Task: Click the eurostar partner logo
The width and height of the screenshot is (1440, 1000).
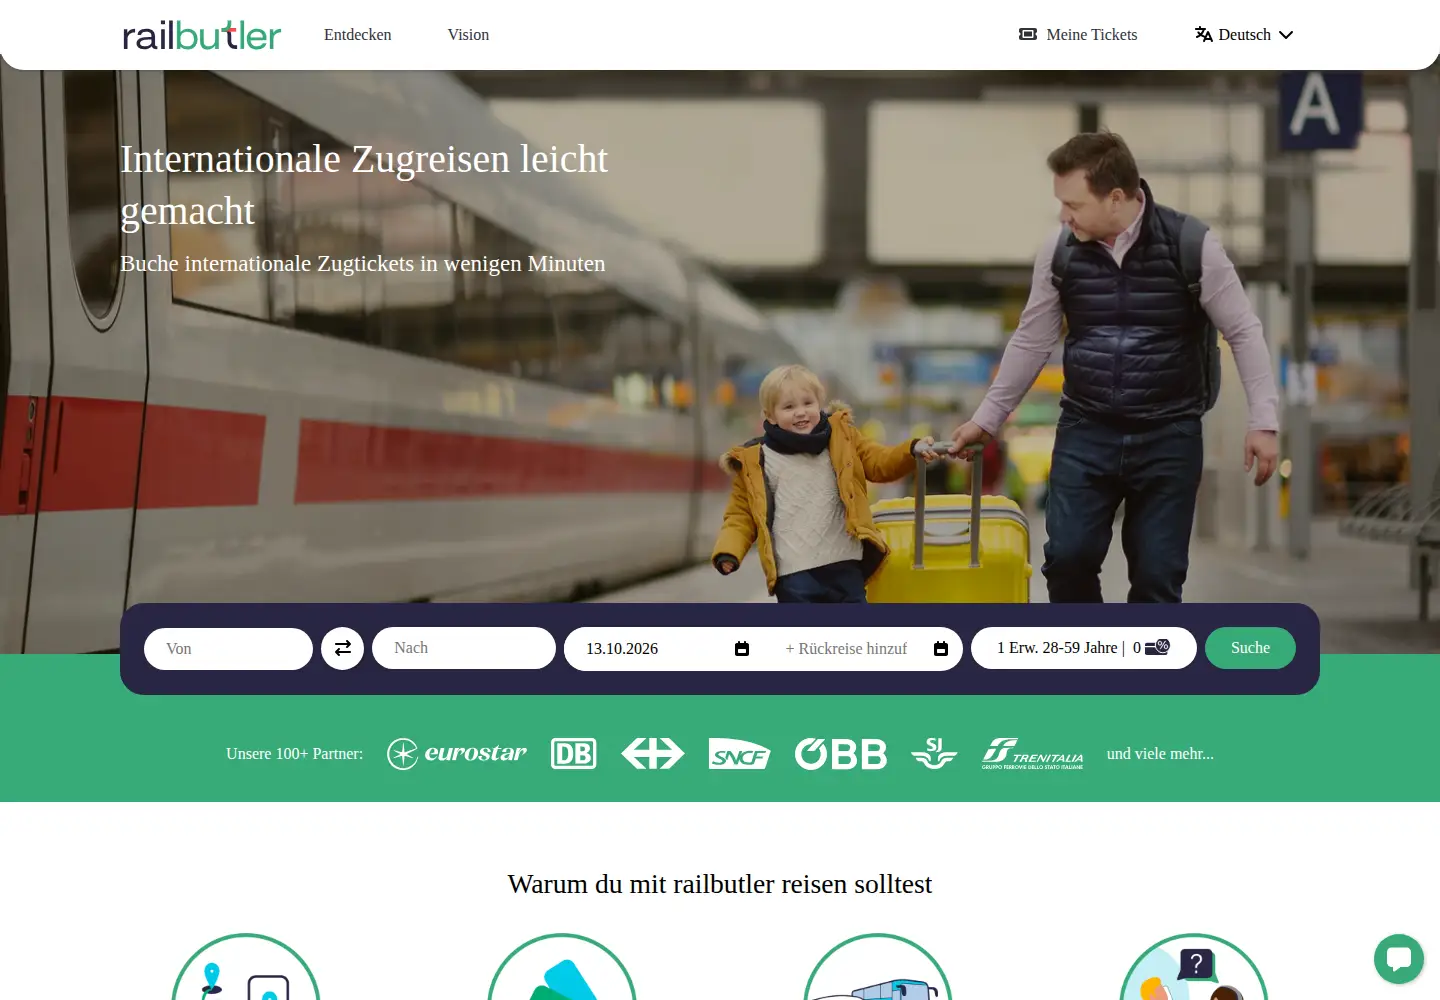Action: 457,754
